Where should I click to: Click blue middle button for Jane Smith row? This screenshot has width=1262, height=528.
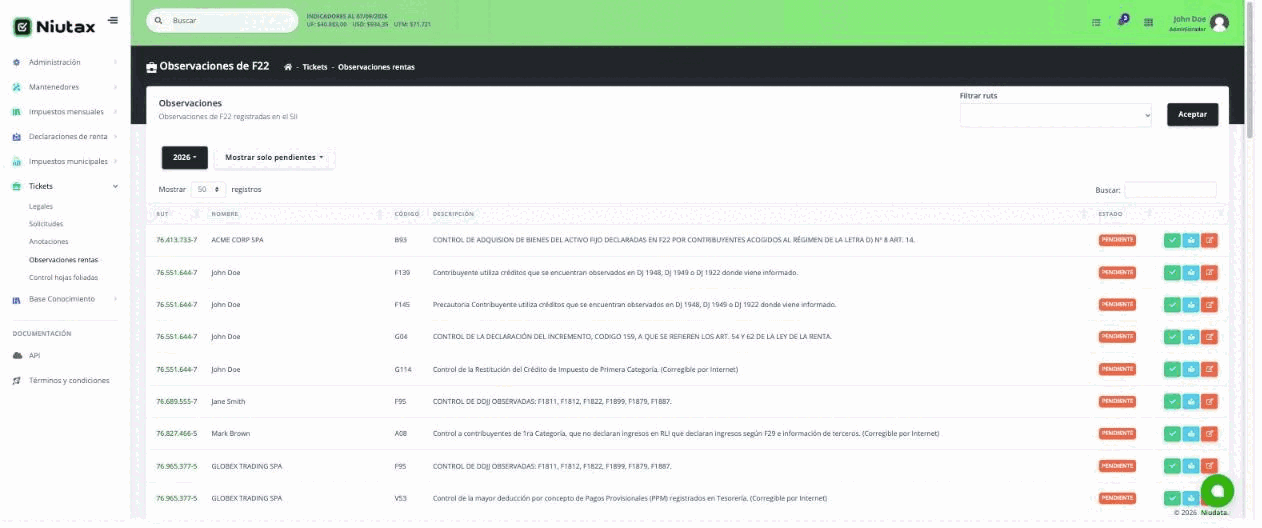pyautogui.click(x=1191, y=401)
